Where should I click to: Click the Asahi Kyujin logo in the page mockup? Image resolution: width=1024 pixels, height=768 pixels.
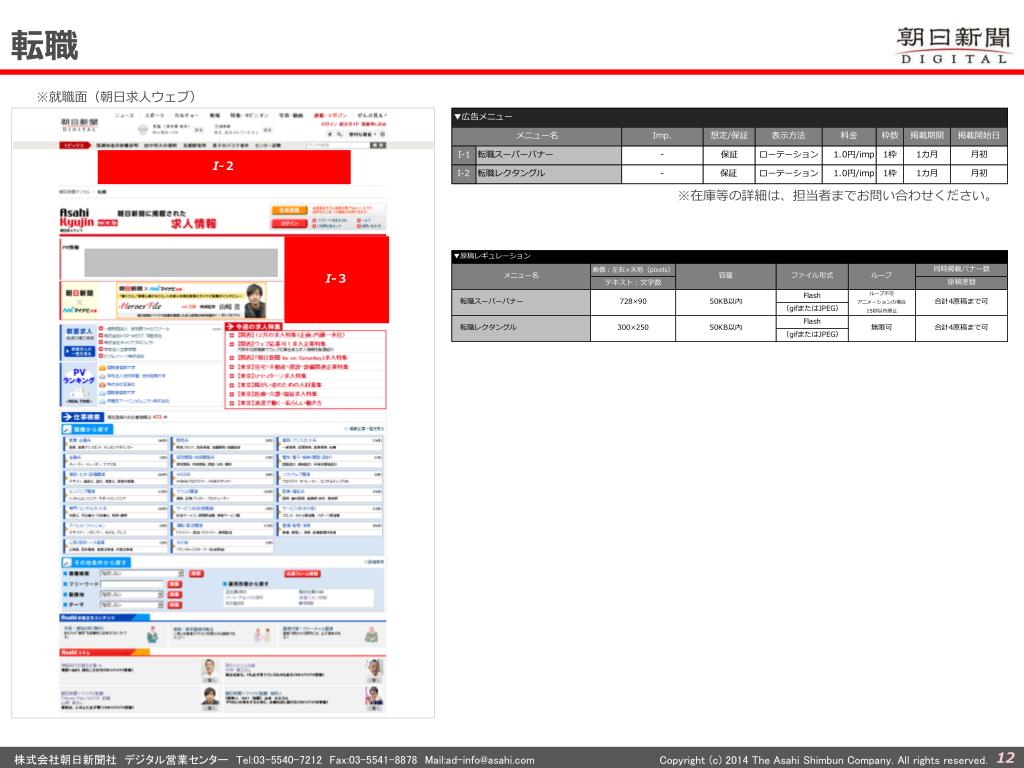tap(89, 220)
